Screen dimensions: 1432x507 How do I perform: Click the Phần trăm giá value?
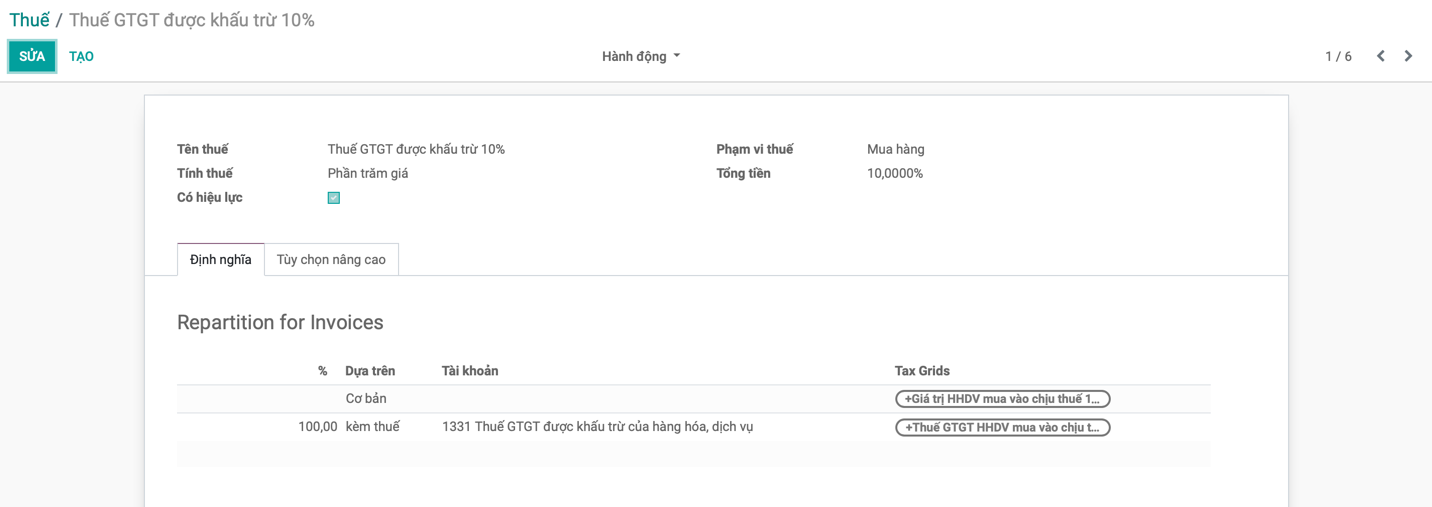pyautogui.click(x=368, y=174)
